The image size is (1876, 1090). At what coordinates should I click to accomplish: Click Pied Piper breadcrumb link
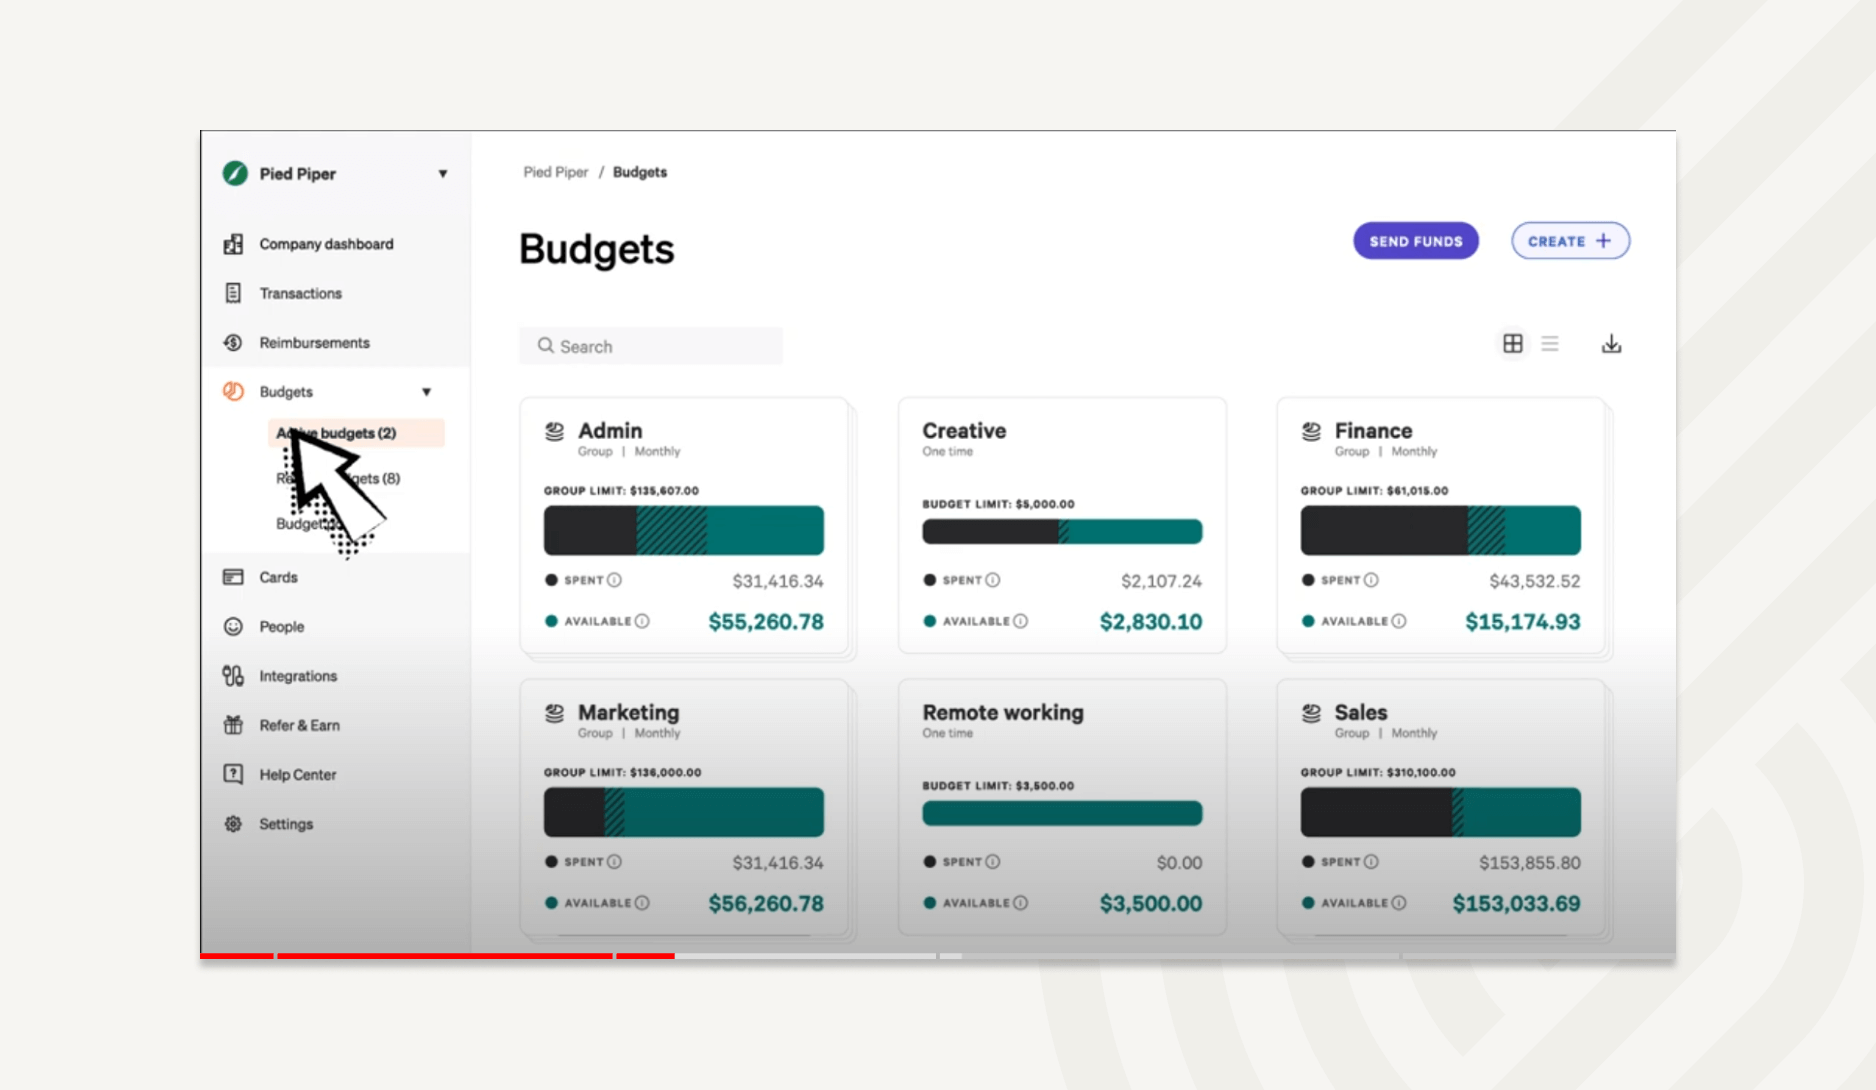tap(555, 172)
